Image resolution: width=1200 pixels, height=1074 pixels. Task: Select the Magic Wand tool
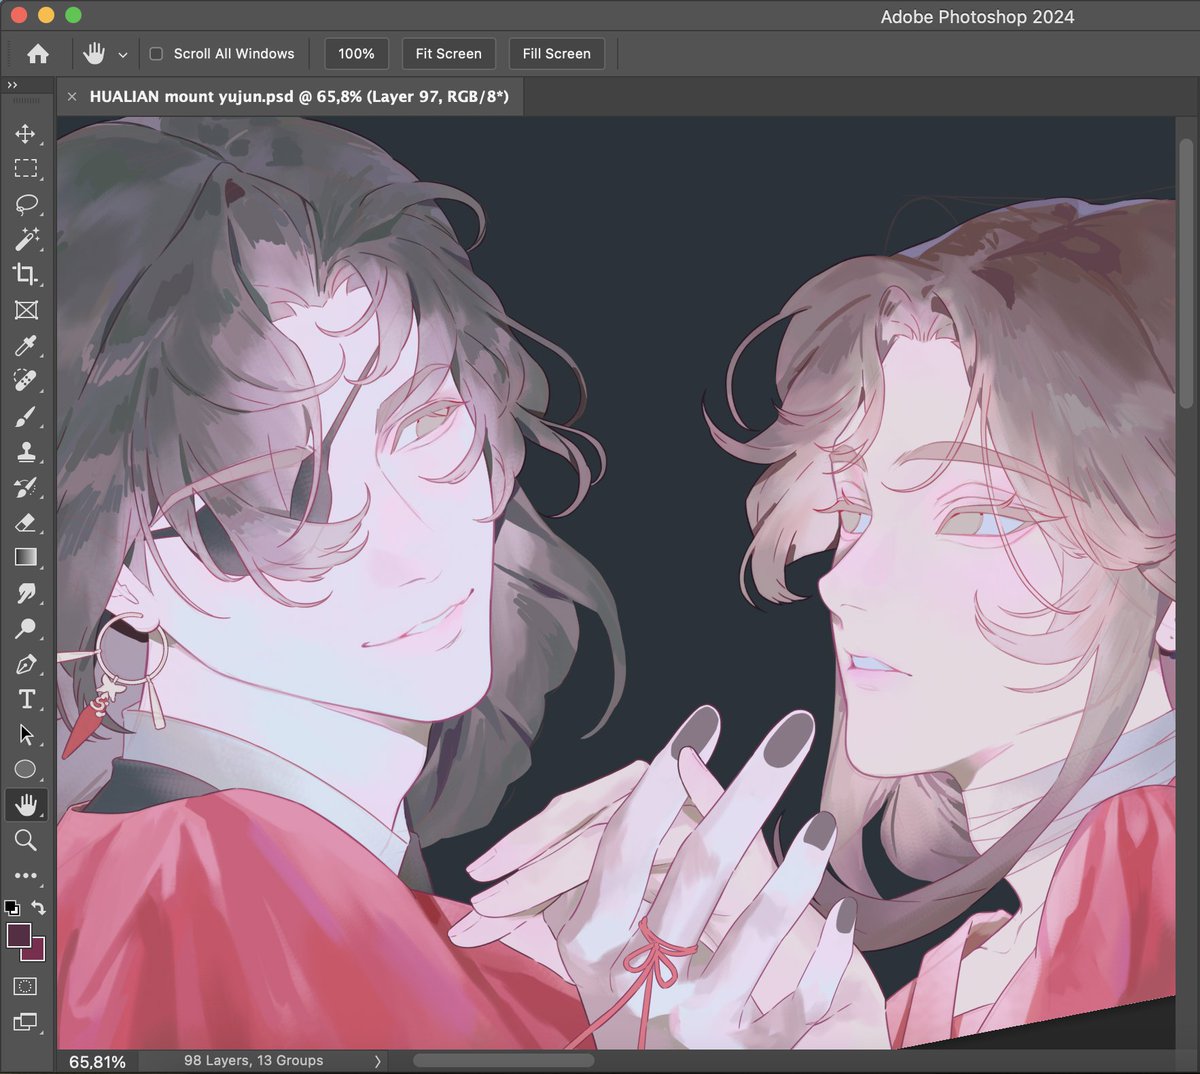[26, 239]
